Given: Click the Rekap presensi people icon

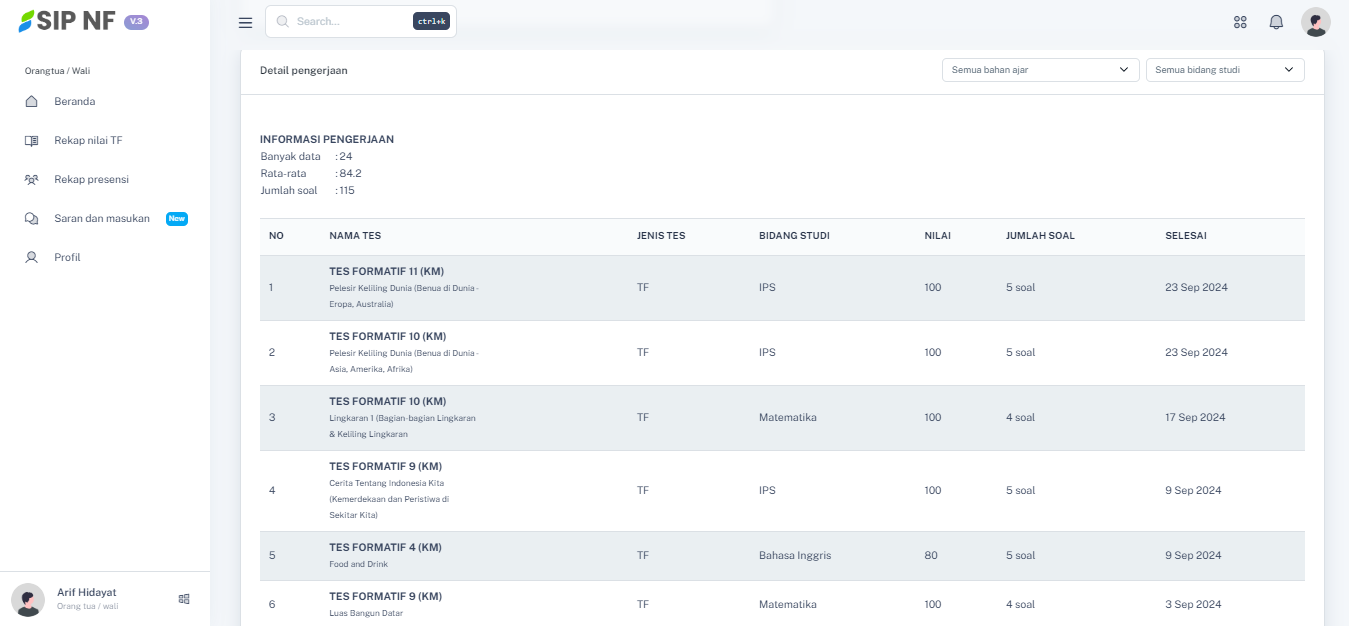Looking at the screenshot, I should point(32,180).
